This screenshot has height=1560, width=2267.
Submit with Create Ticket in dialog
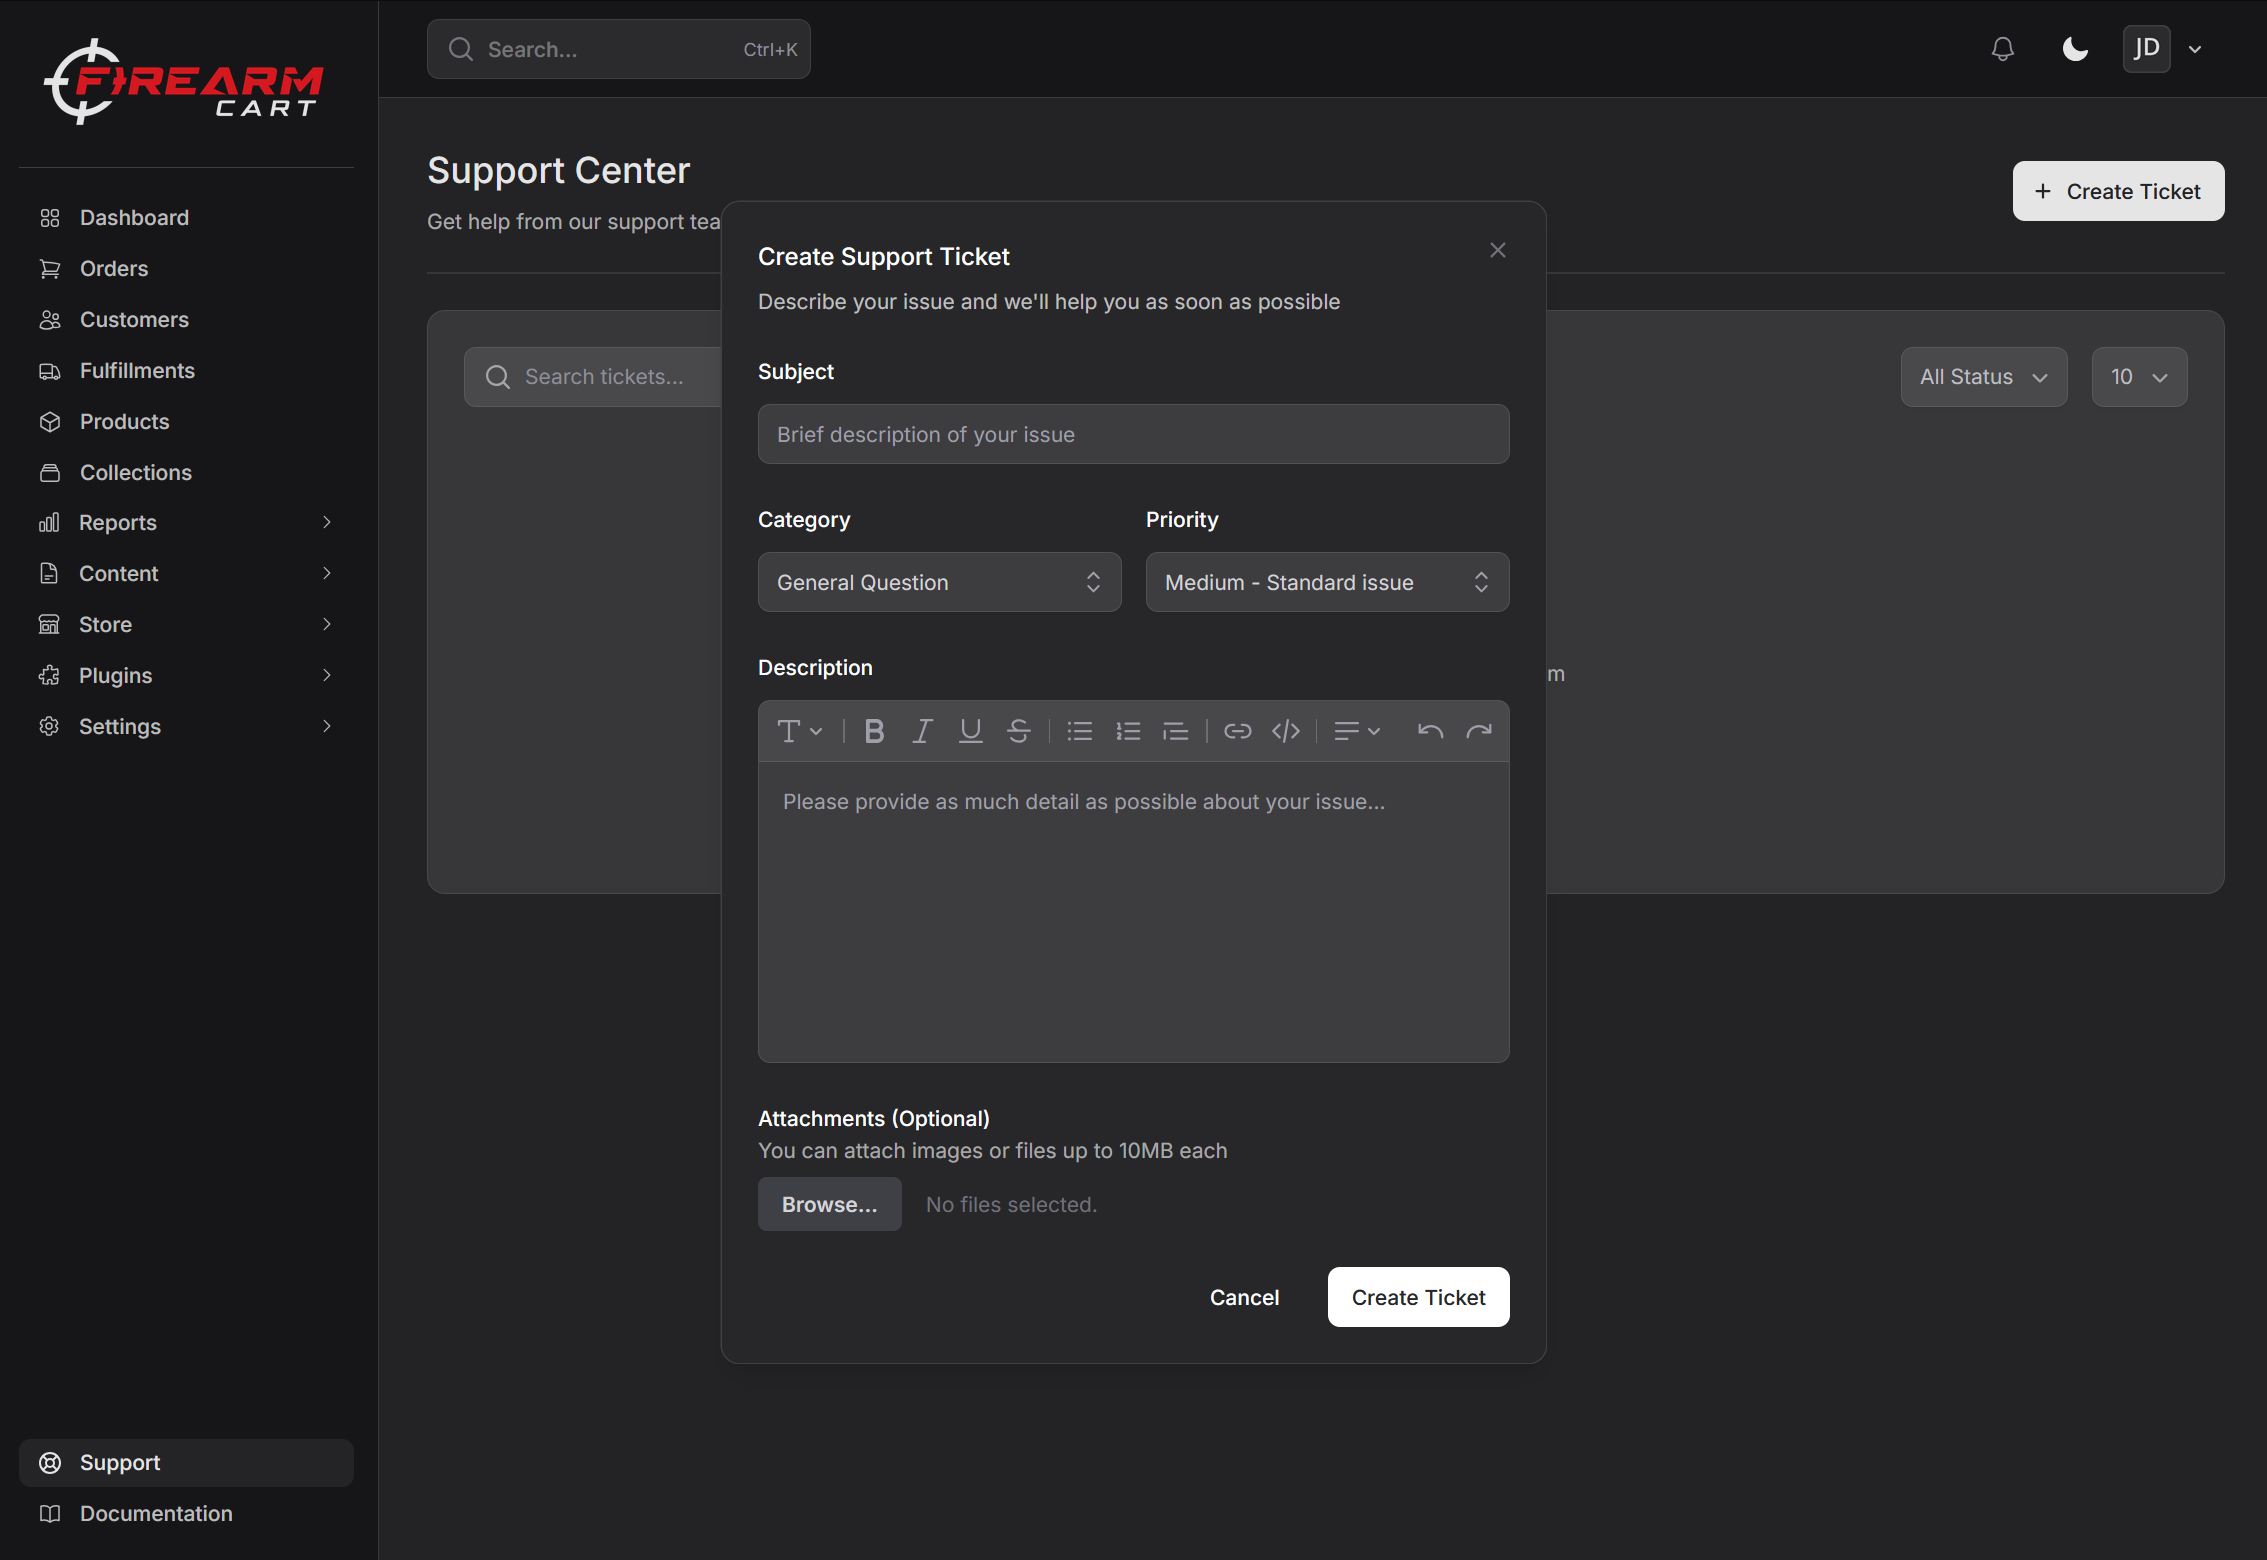1418,1297
